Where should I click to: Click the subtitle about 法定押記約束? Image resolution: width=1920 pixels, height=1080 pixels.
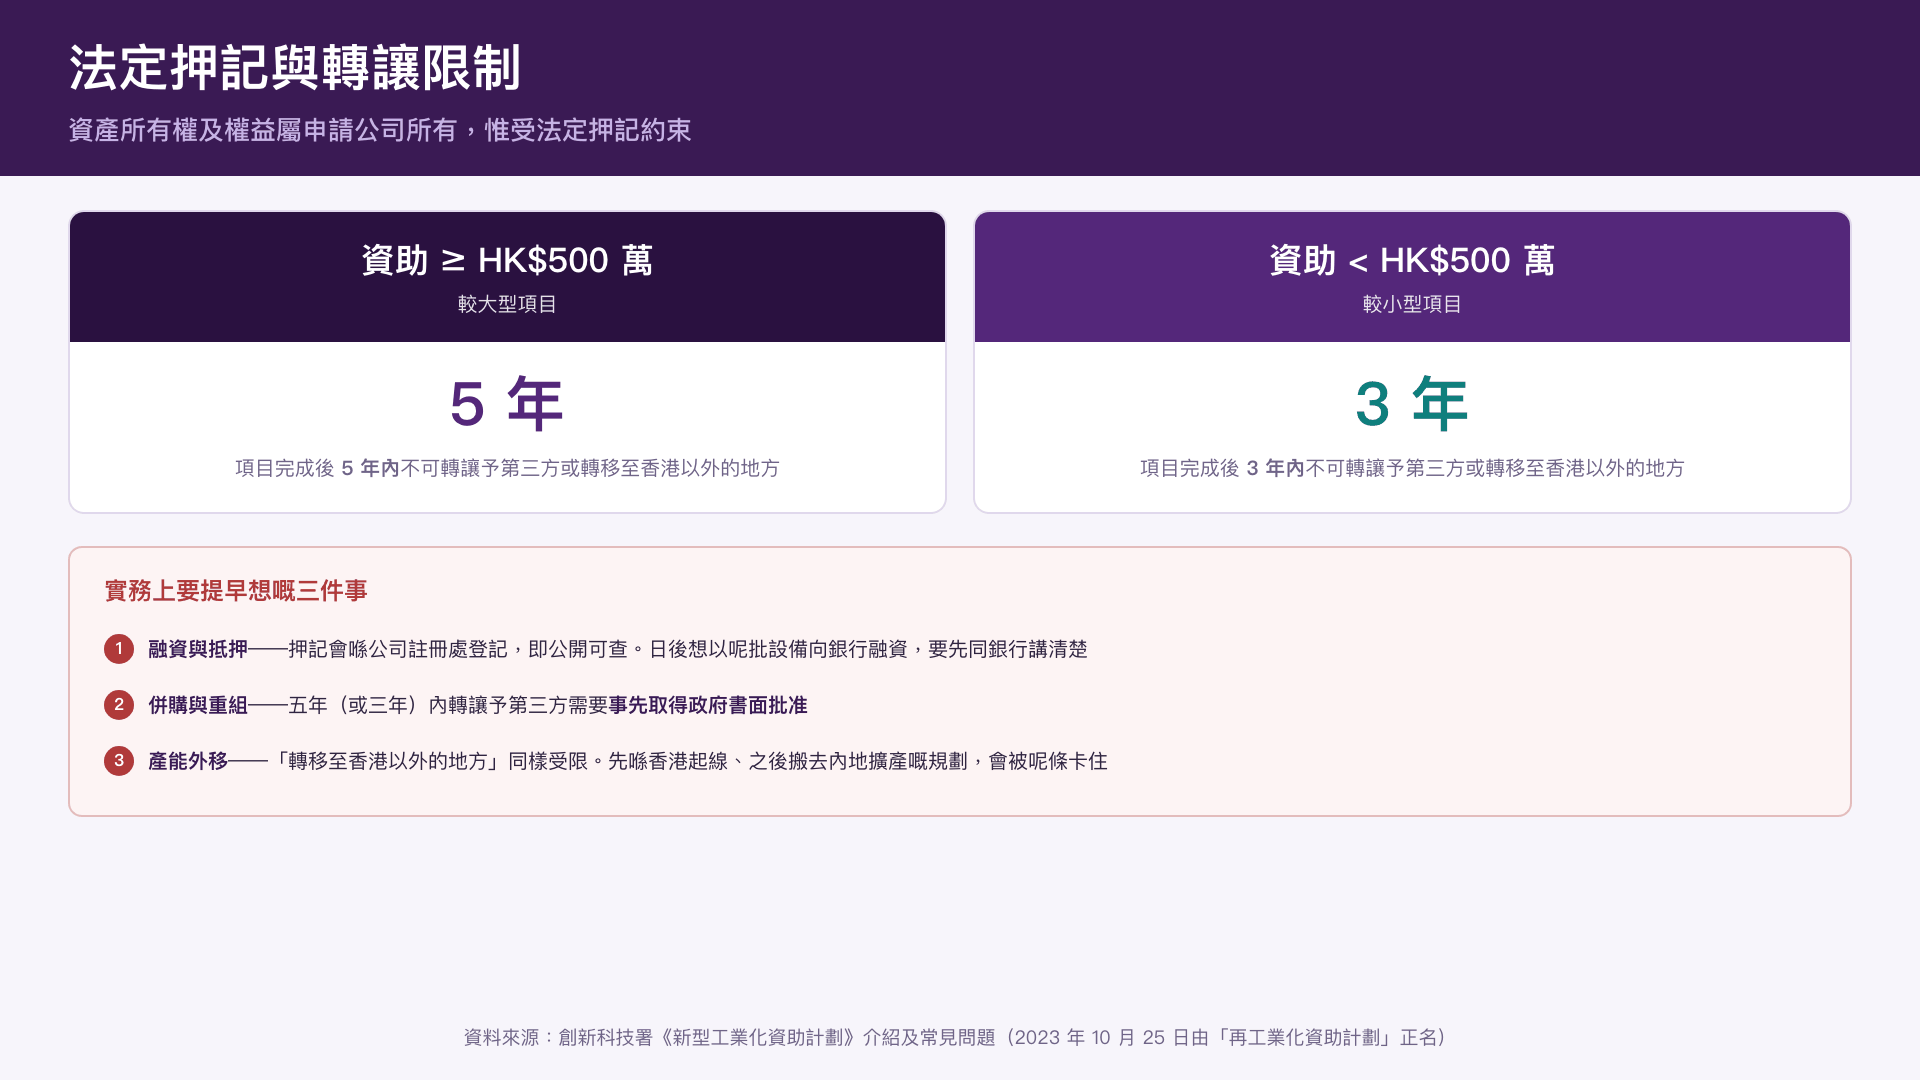(x=380, y=130)
